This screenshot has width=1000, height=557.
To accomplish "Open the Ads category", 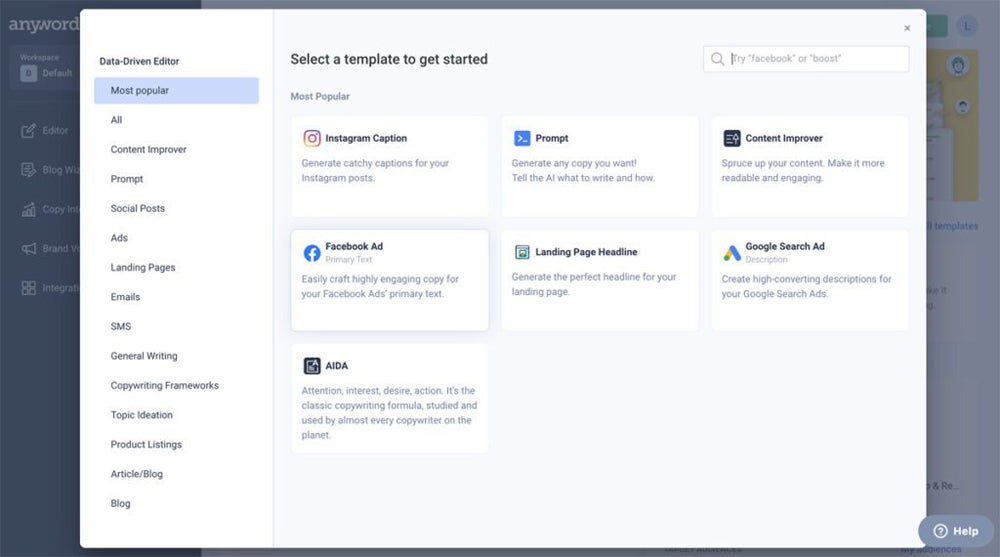I will (119, 238).
